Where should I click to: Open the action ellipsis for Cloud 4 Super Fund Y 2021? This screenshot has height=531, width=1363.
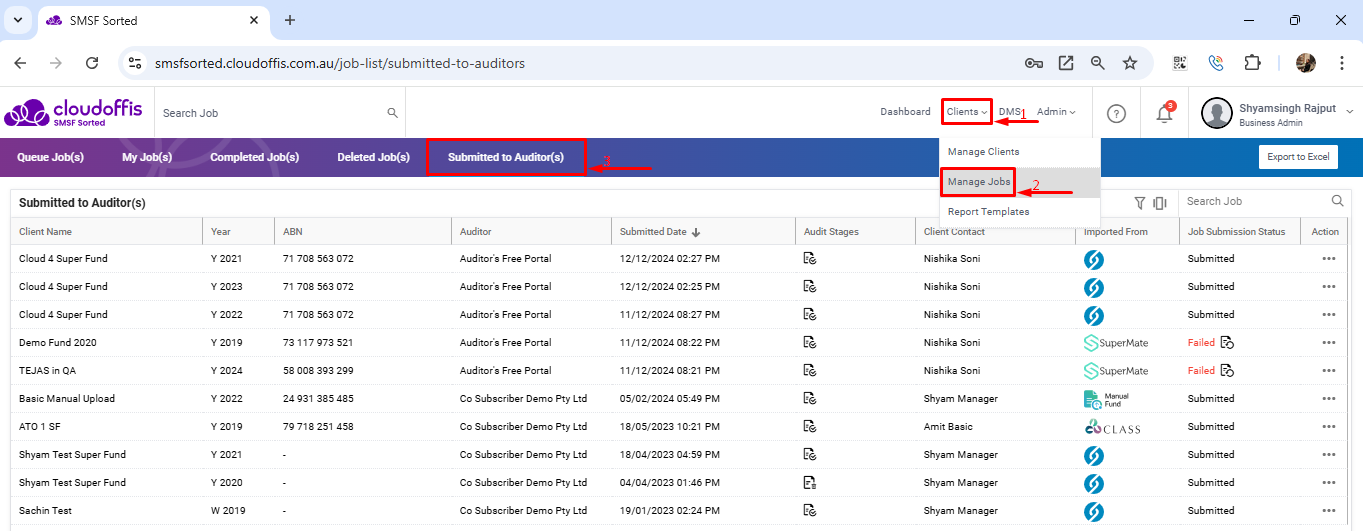(1329, 258)
